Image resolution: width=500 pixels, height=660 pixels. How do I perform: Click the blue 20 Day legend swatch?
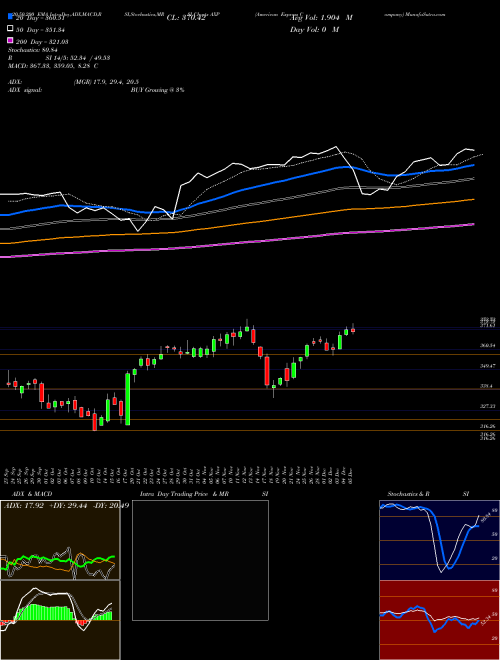(10, 16)
